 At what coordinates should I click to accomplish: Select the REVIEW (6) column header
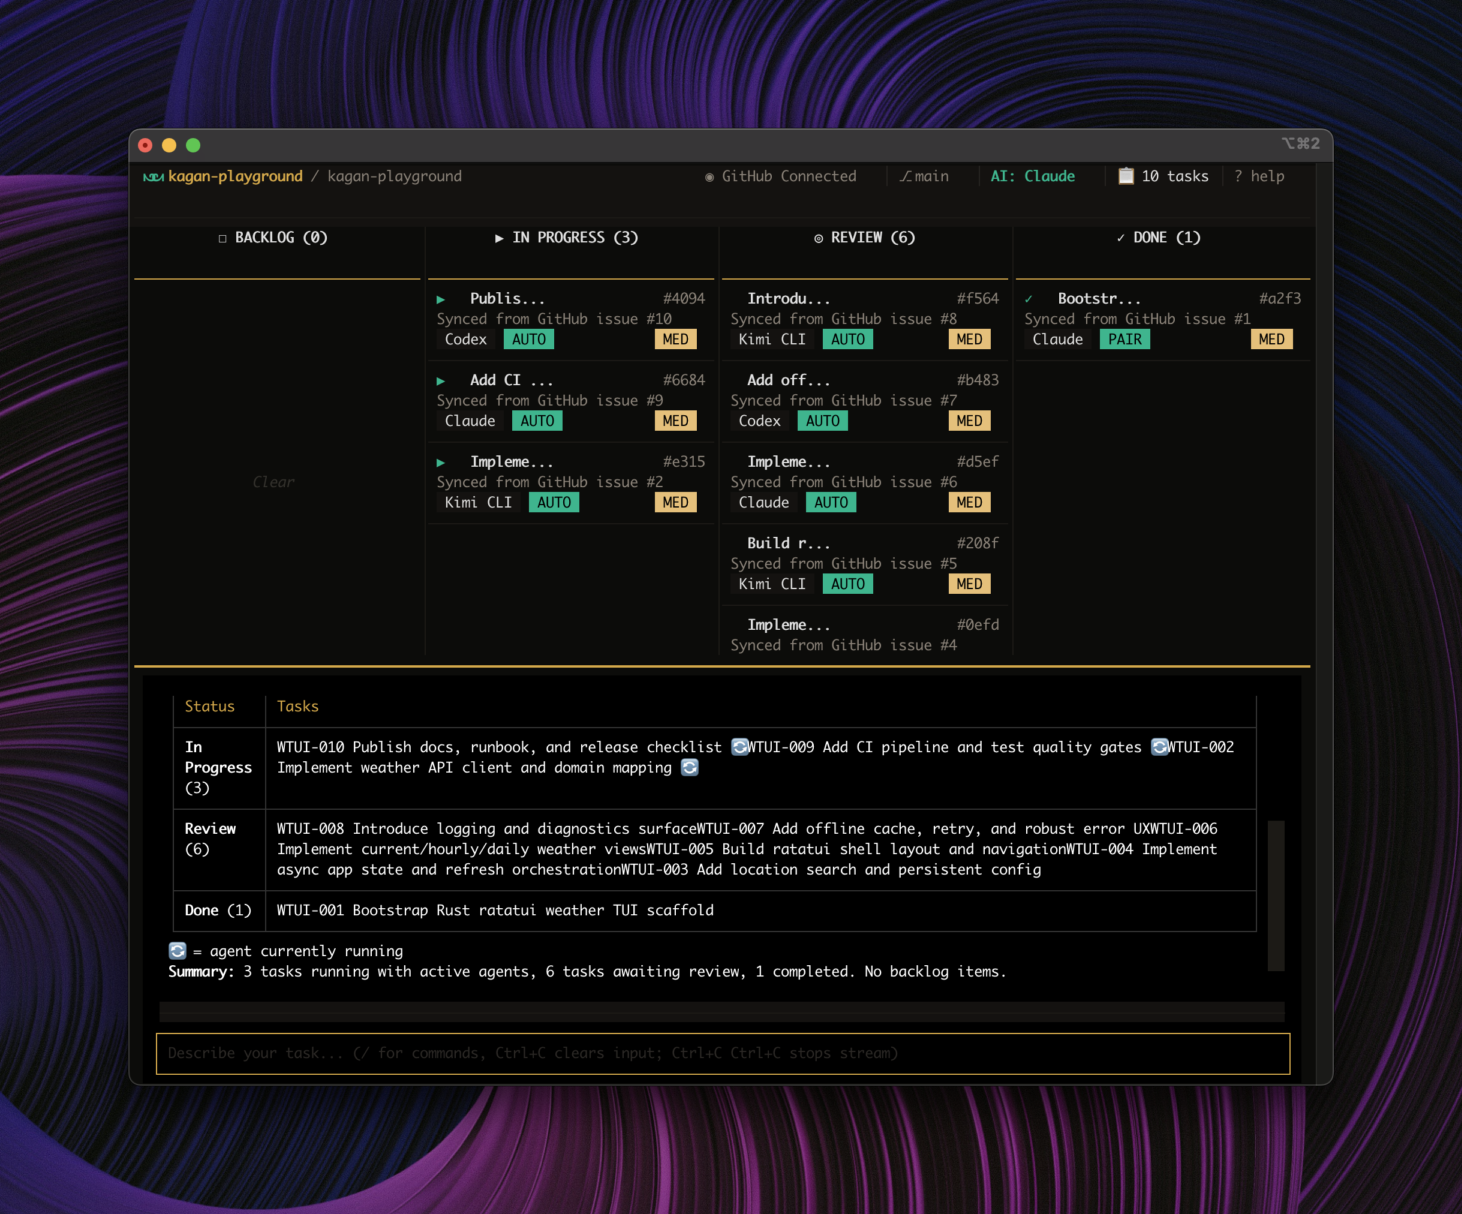(x=864, y=238)
